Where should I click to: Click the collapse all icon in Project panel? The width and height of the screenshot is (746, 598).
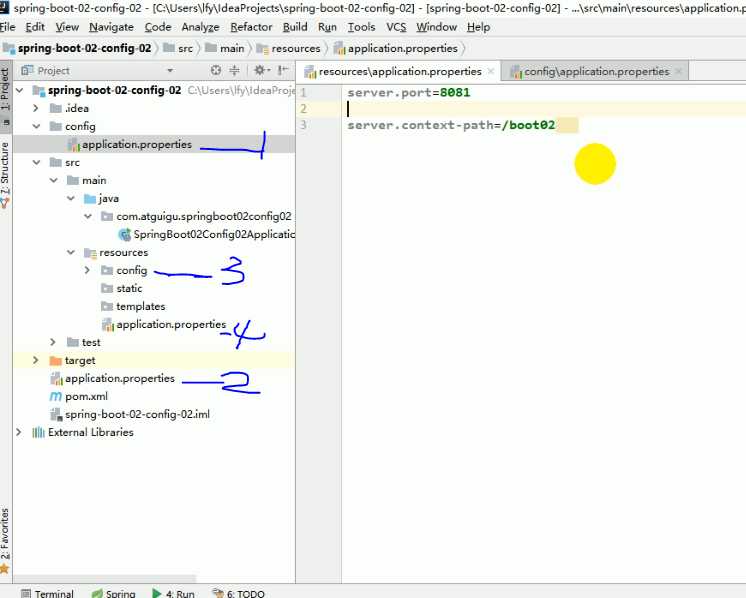coord(234,70)
